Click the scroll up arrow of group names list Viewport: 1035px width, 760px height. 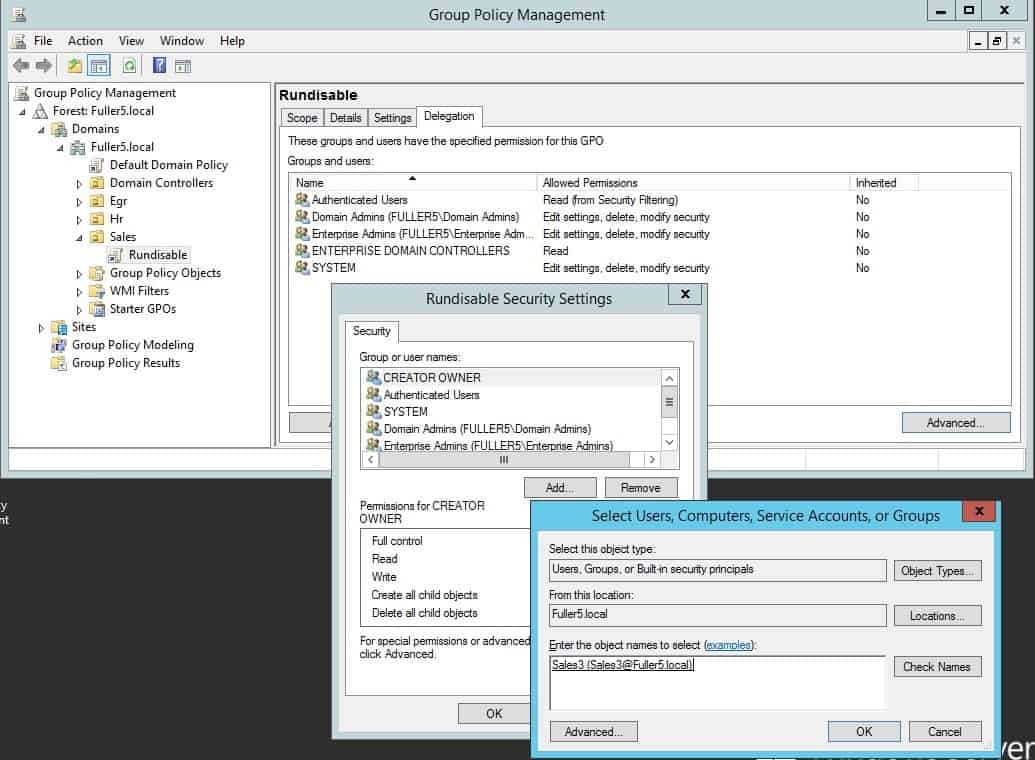(669, 378)
